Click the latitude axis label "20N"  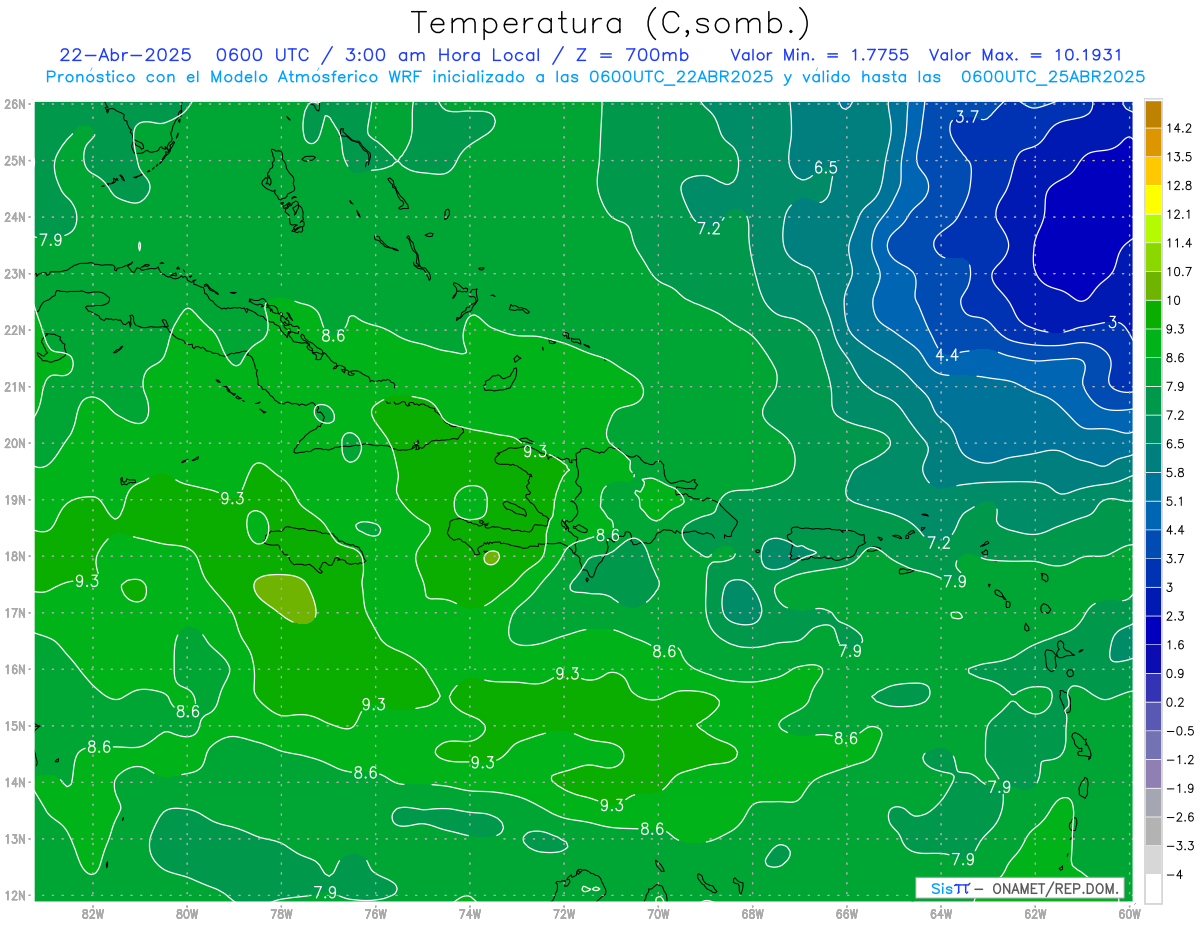[15, 443]
